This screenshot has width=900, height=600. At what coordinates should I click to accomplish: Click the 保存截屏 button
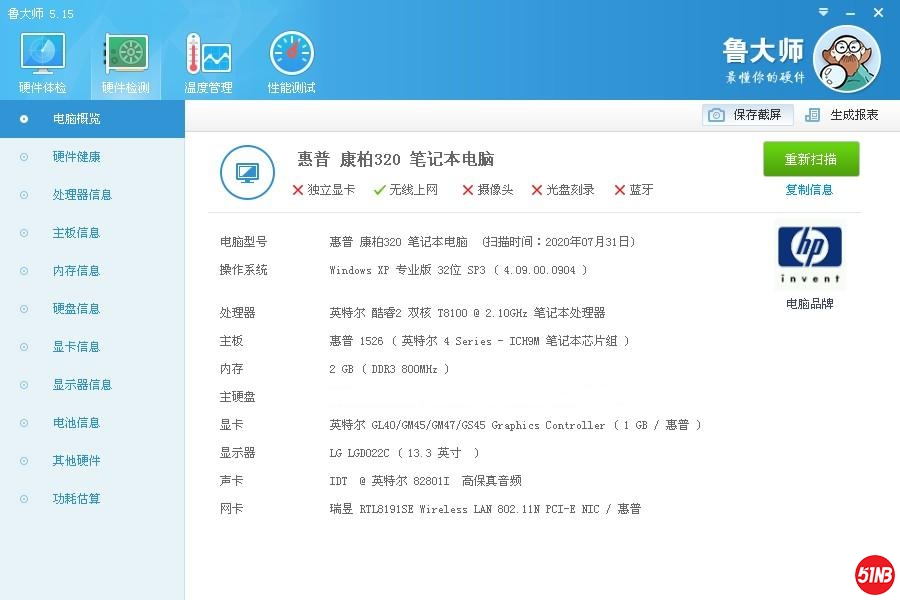point(747,115)
